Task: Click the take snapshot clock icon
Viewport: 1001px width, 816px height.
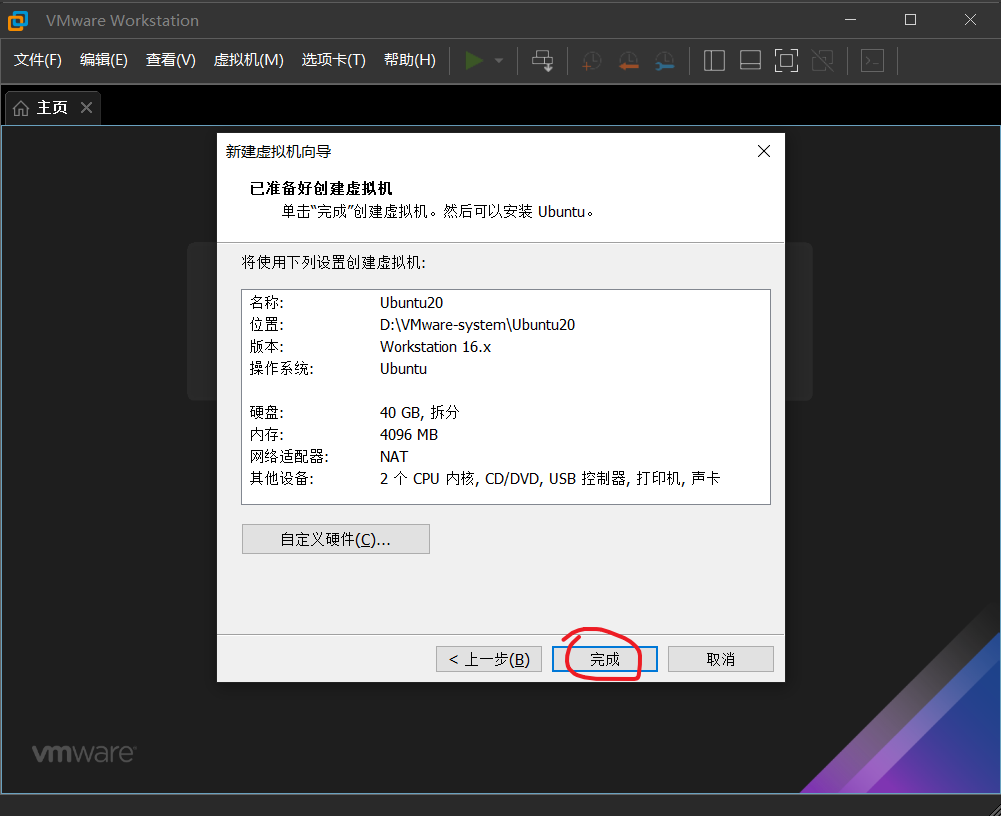Action: pos(592,61)
